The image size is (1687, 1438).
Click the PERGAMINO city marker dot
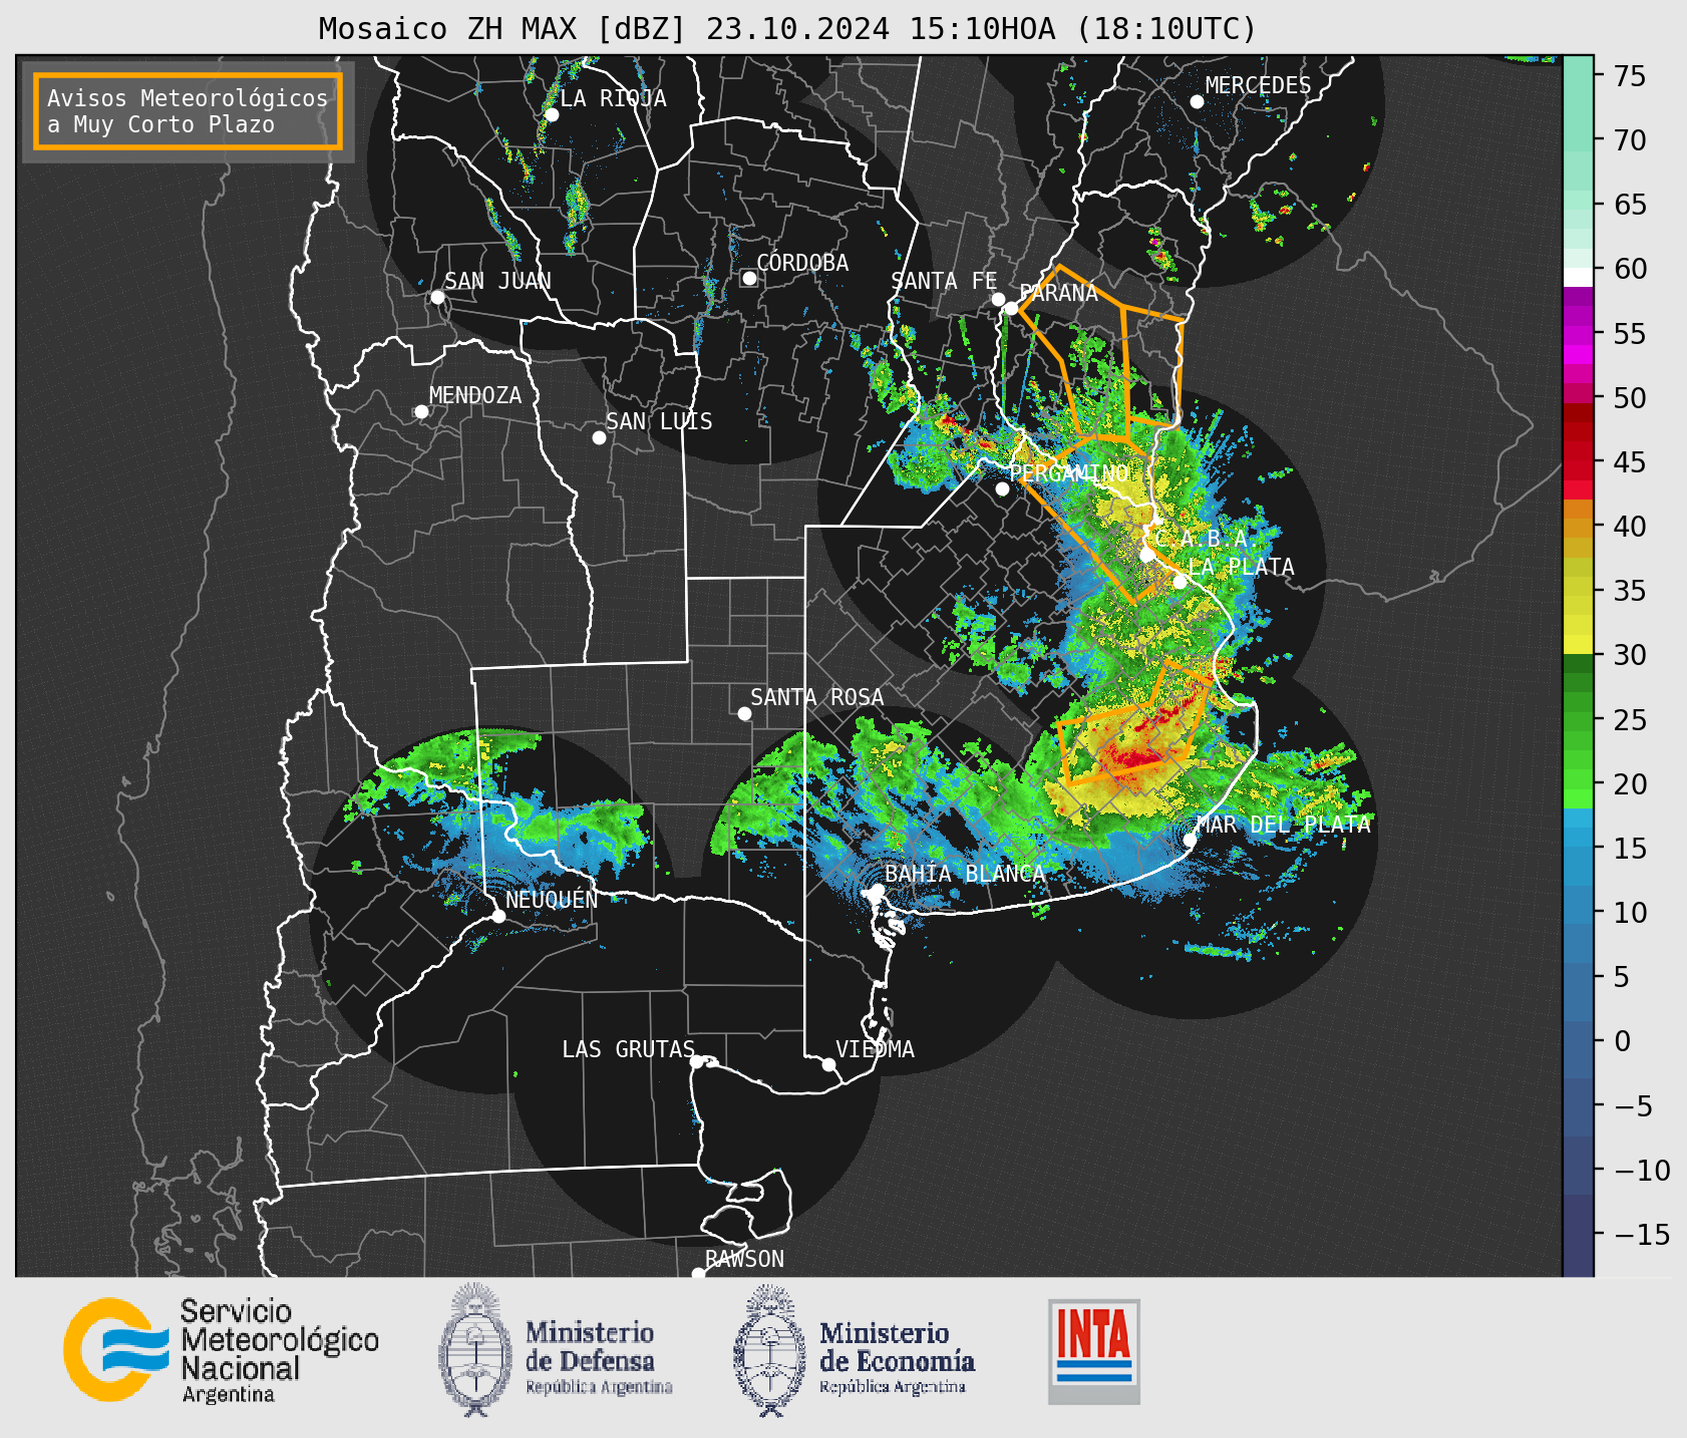click(x=1002, y=489)
